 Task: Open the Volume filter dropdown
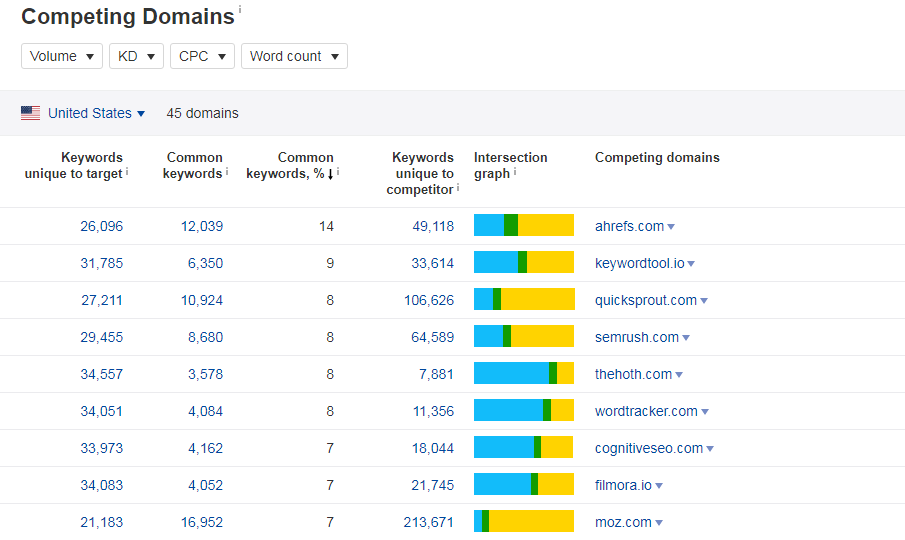(62, 56)
